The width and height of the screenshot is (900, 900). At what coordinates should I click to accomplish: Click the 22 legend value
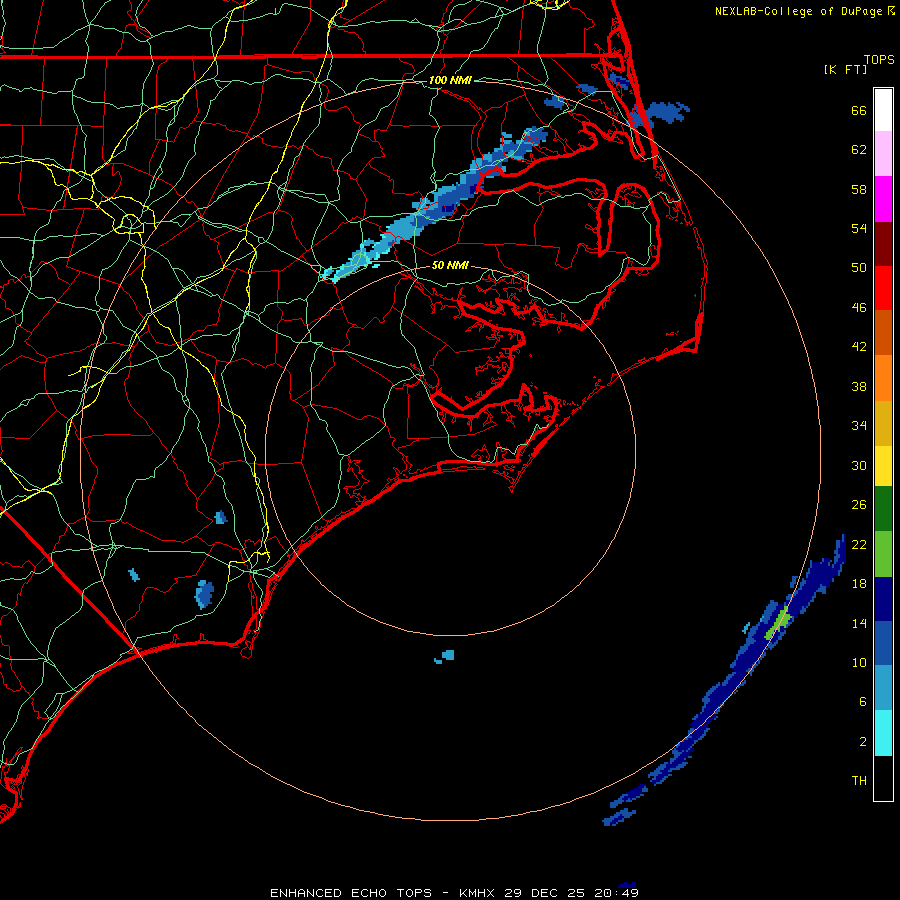859,544
